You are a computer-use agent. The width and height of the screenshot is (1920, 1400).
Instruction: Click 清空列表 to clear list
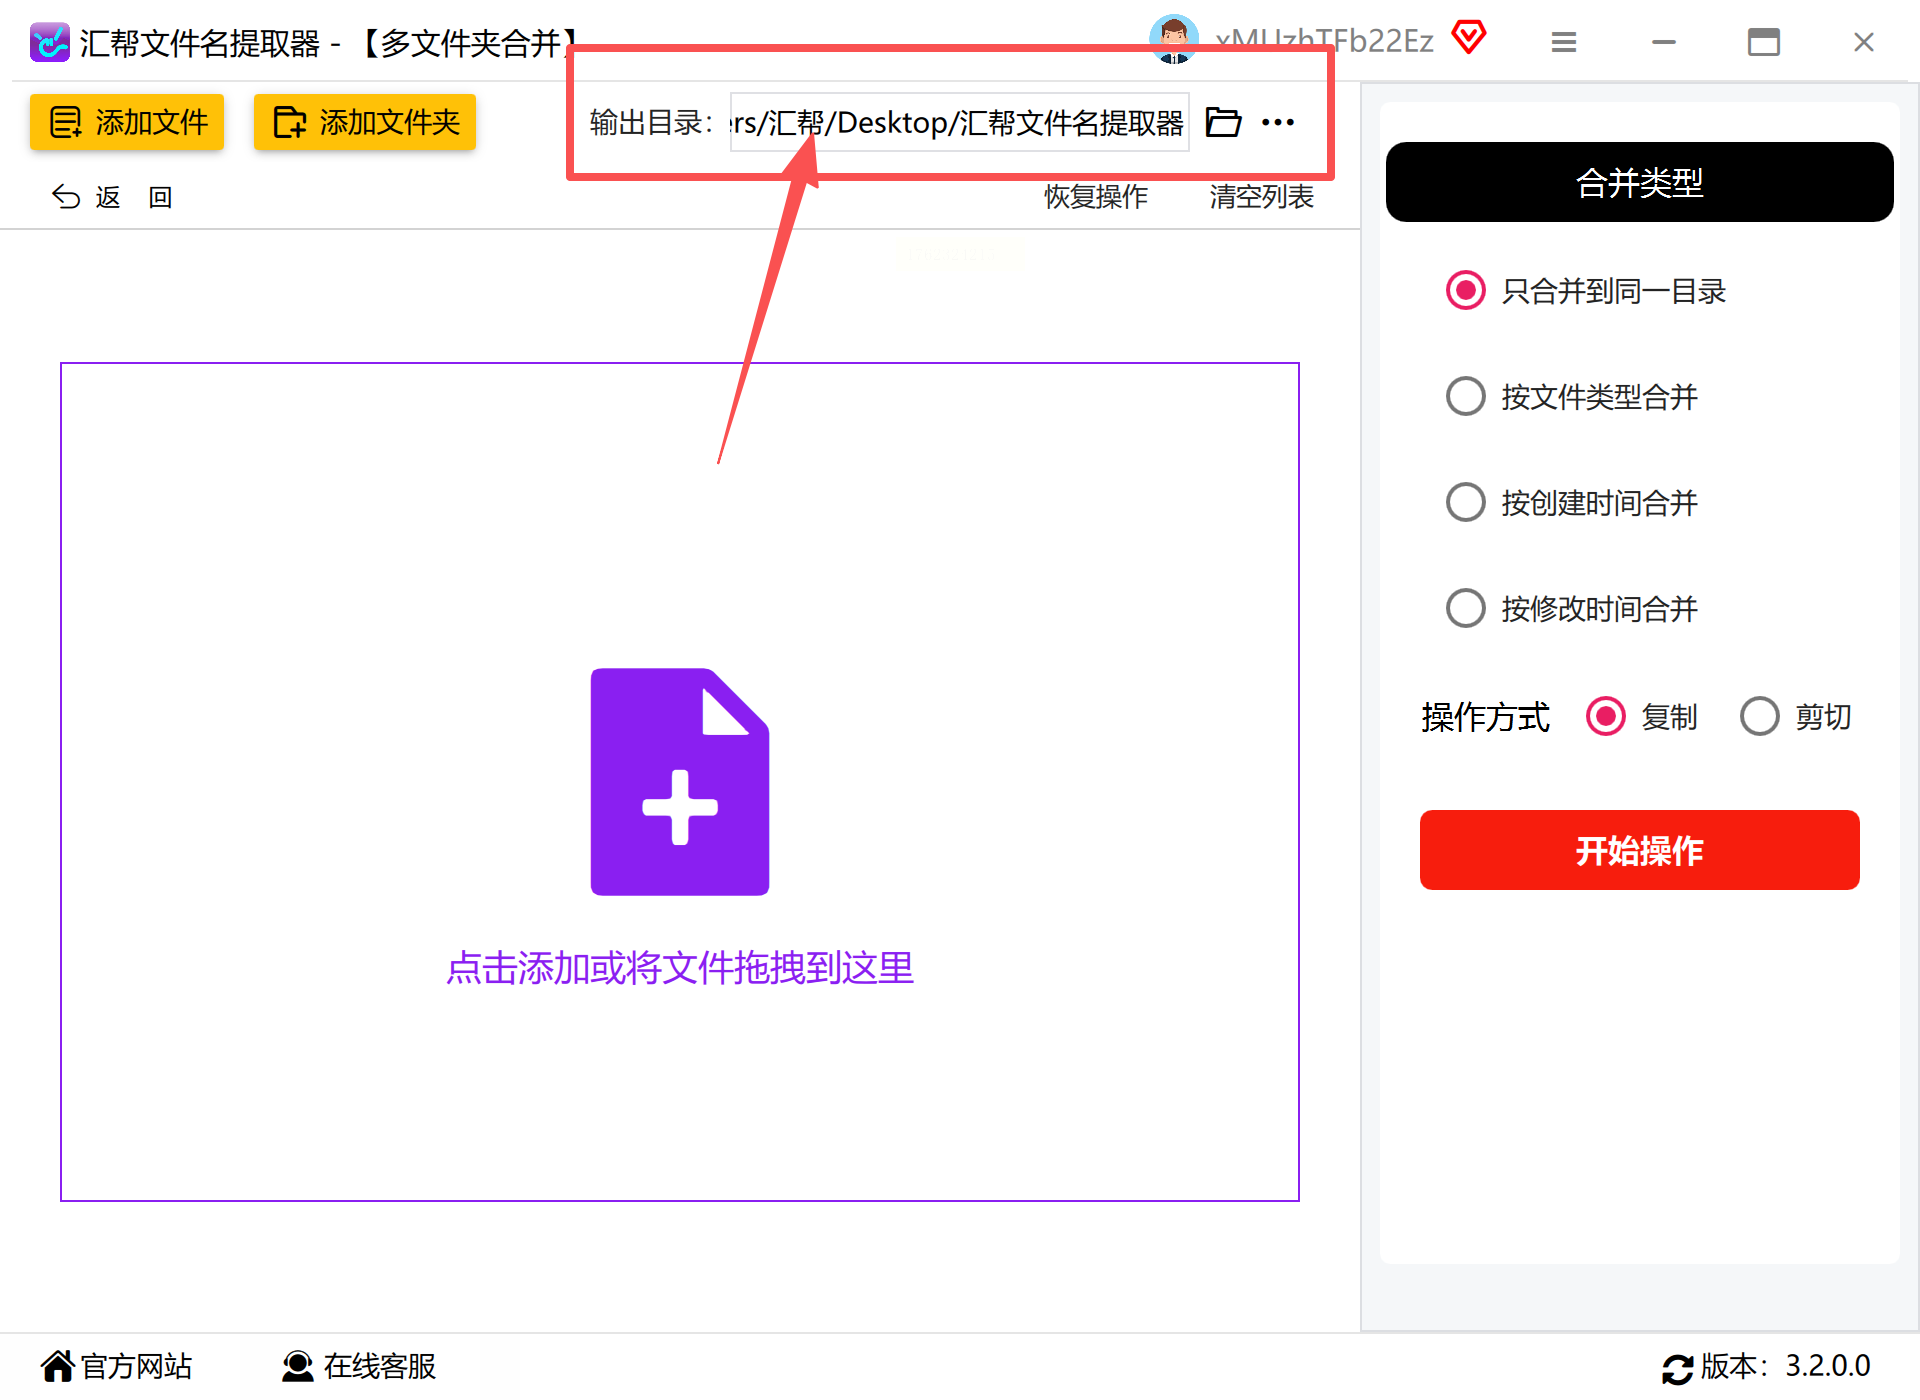click(1261, 197)
